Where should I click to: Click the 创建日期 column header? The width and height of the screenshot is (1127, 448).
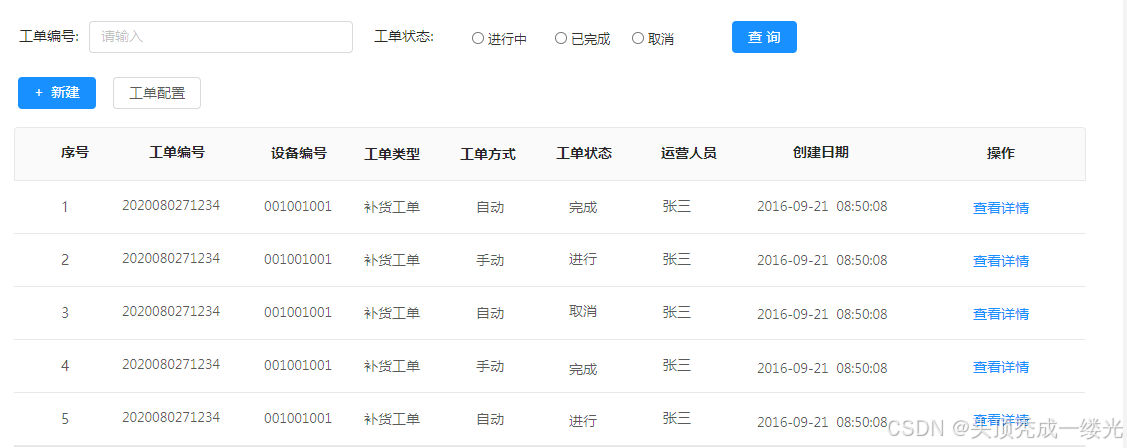click(821, 152)
